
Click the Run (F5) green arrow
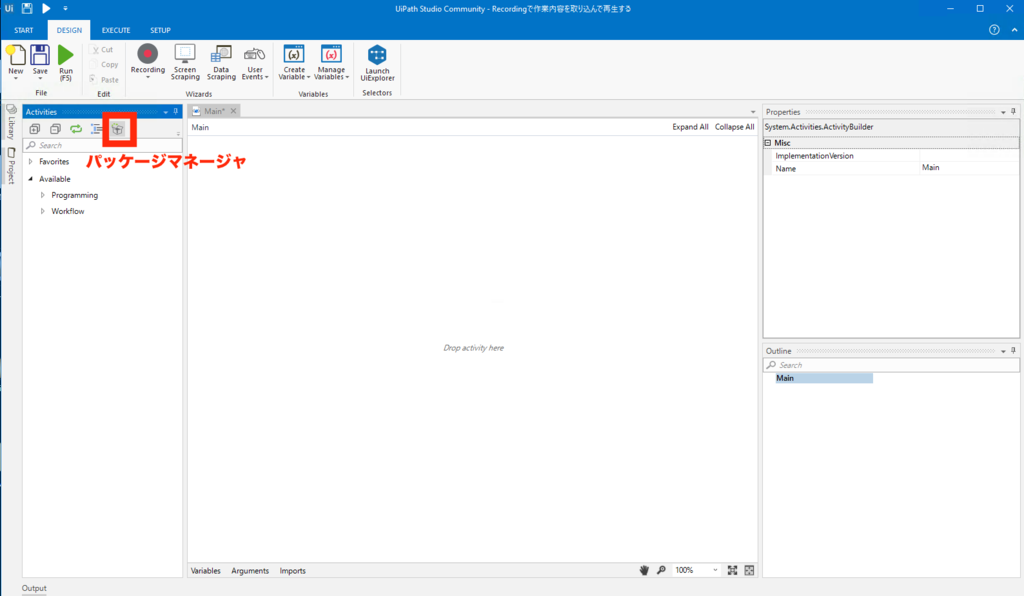tap(65, 55)
